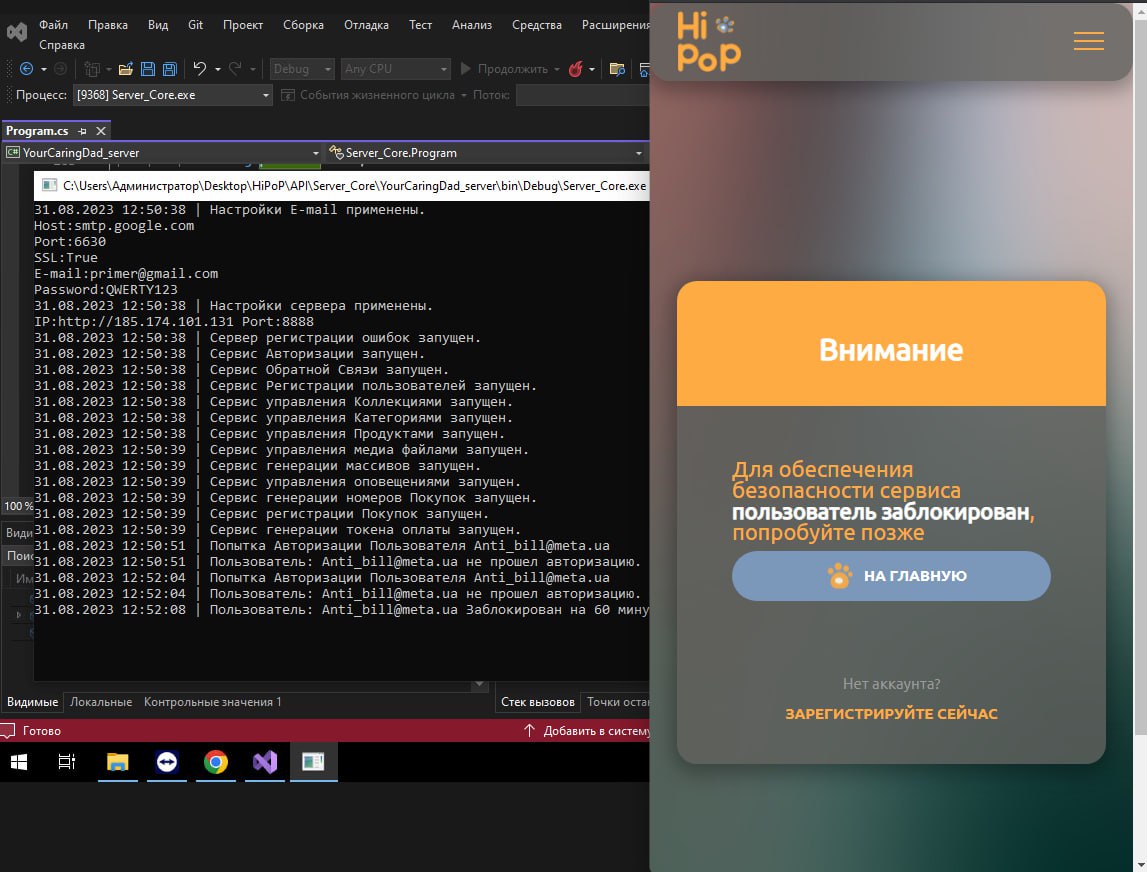Click the ЗАРЕГИСТРИРУЙТЕ СЕЙЧАС link
This screenshot has width=1147, height=872.
coord(891,714)
